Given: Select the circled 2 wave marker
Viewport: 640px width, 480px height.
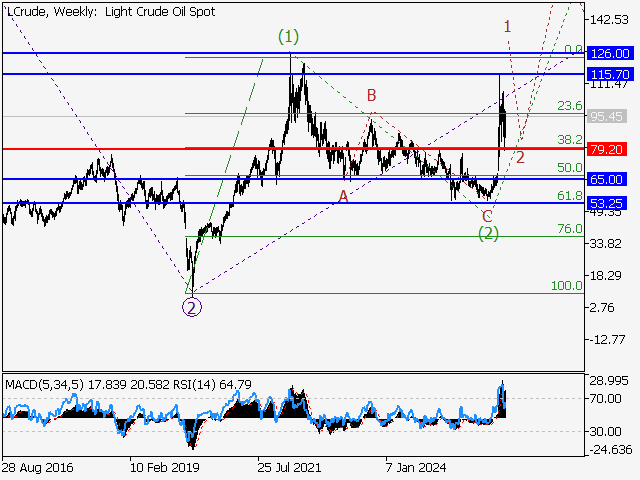Looking at the screenshot, I should pyautogui.click(x=191, y=307).
